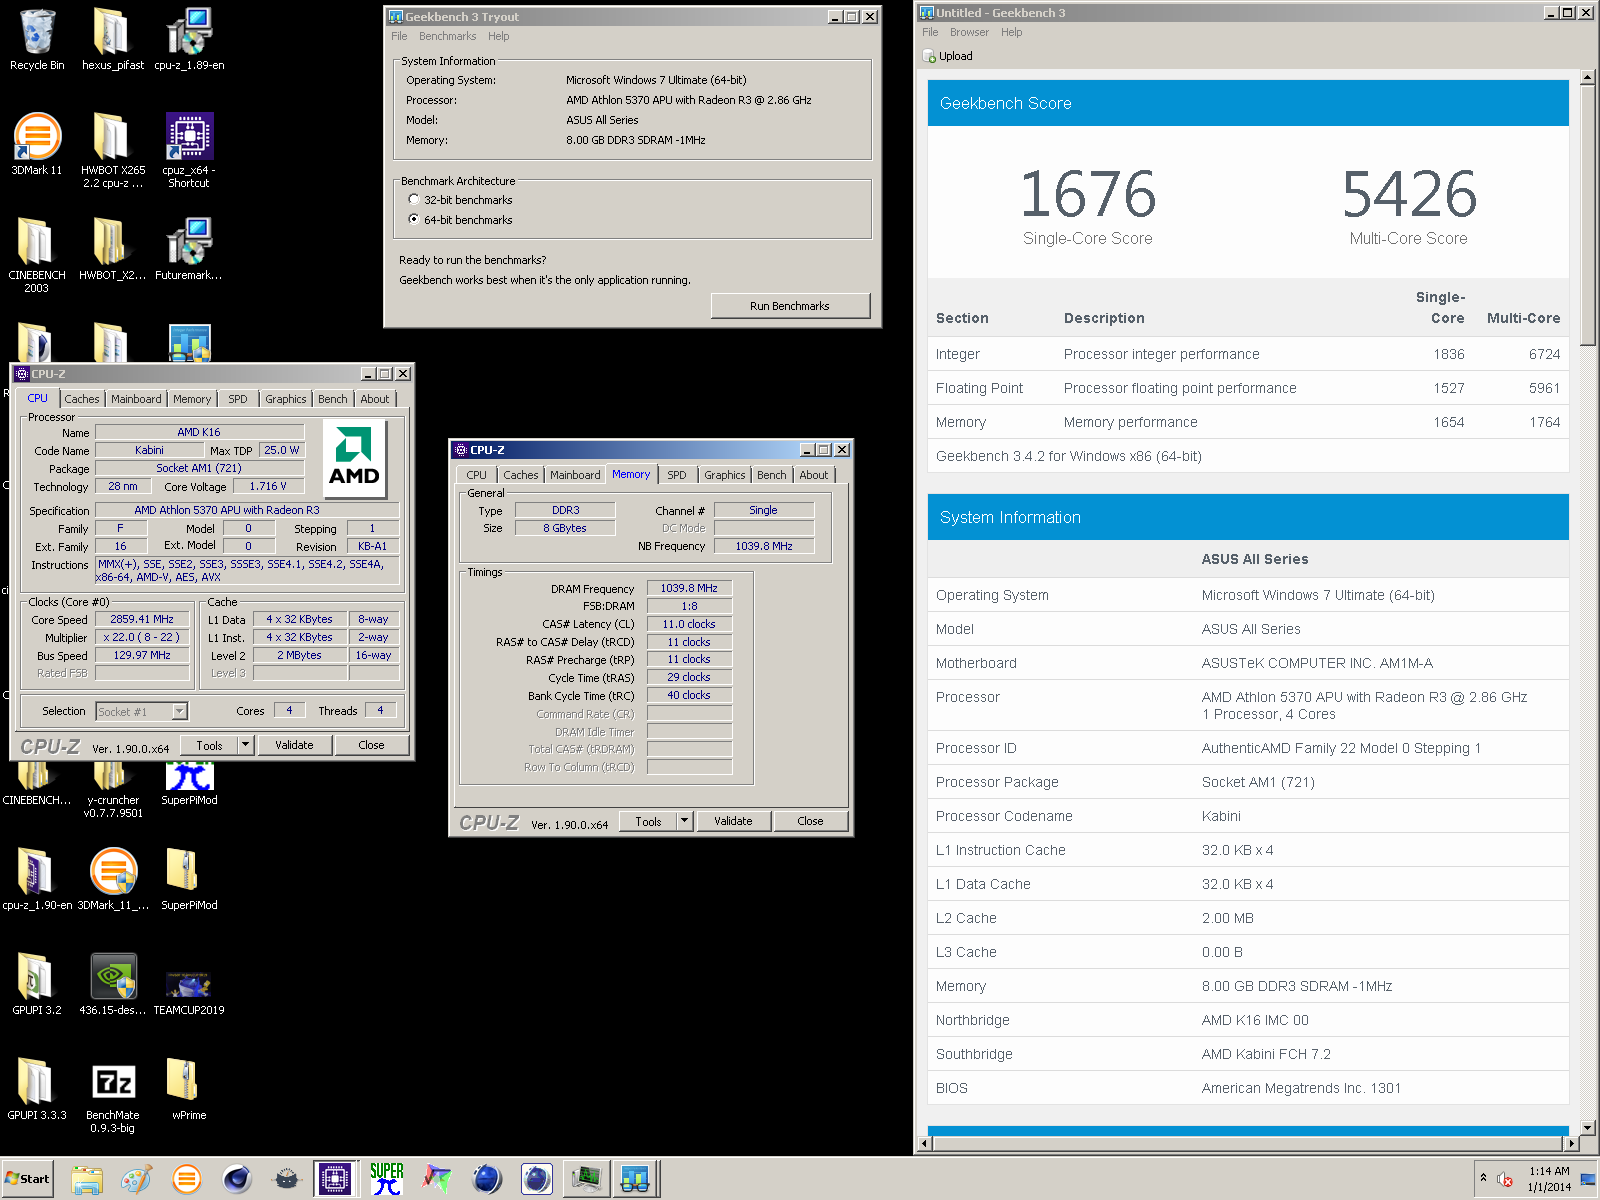Open Help menu in Geekbench 3 Tryout
The image size is (1600, 1200).
(498, 36)
